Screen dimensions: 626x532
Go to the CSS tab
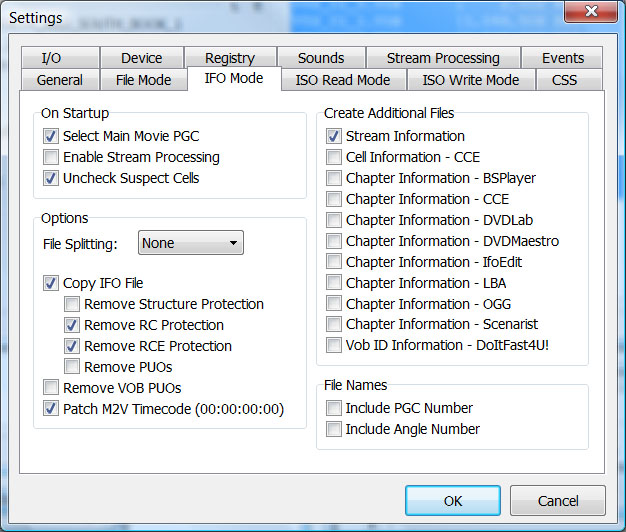coord(564,80)
